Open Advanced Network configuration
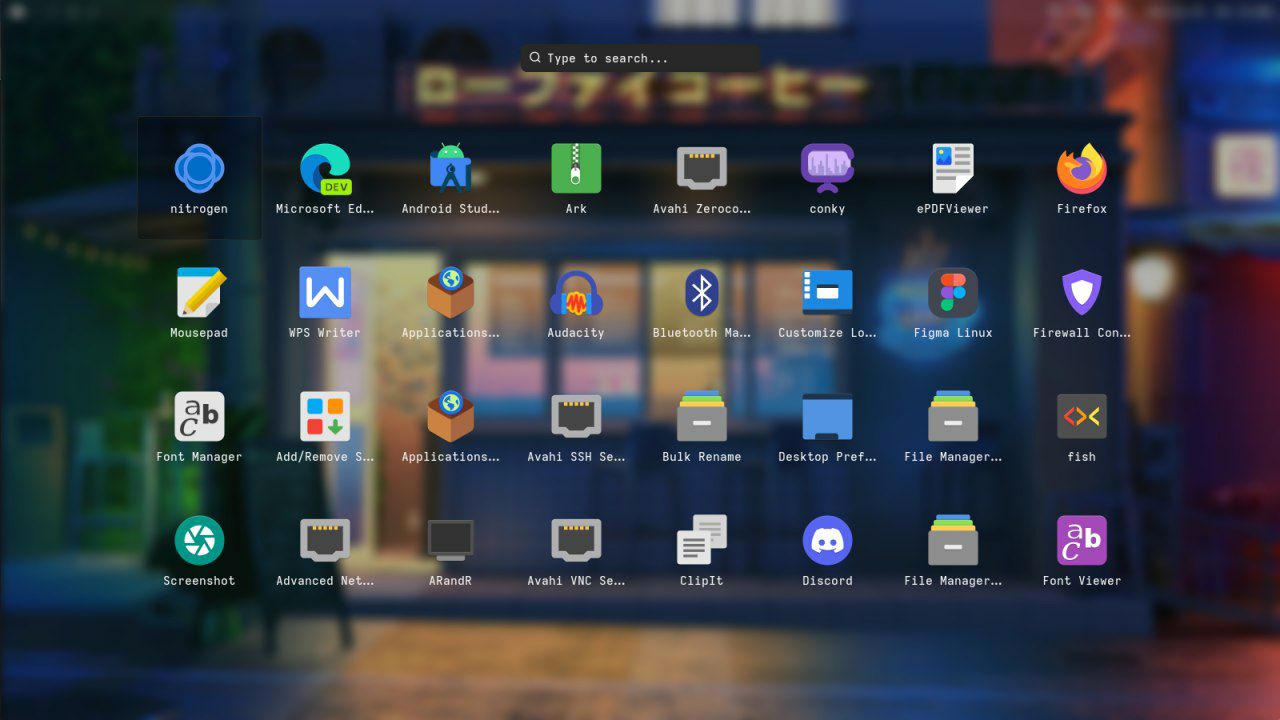This screenshot has height=720, width=1280. coord(325,550)
